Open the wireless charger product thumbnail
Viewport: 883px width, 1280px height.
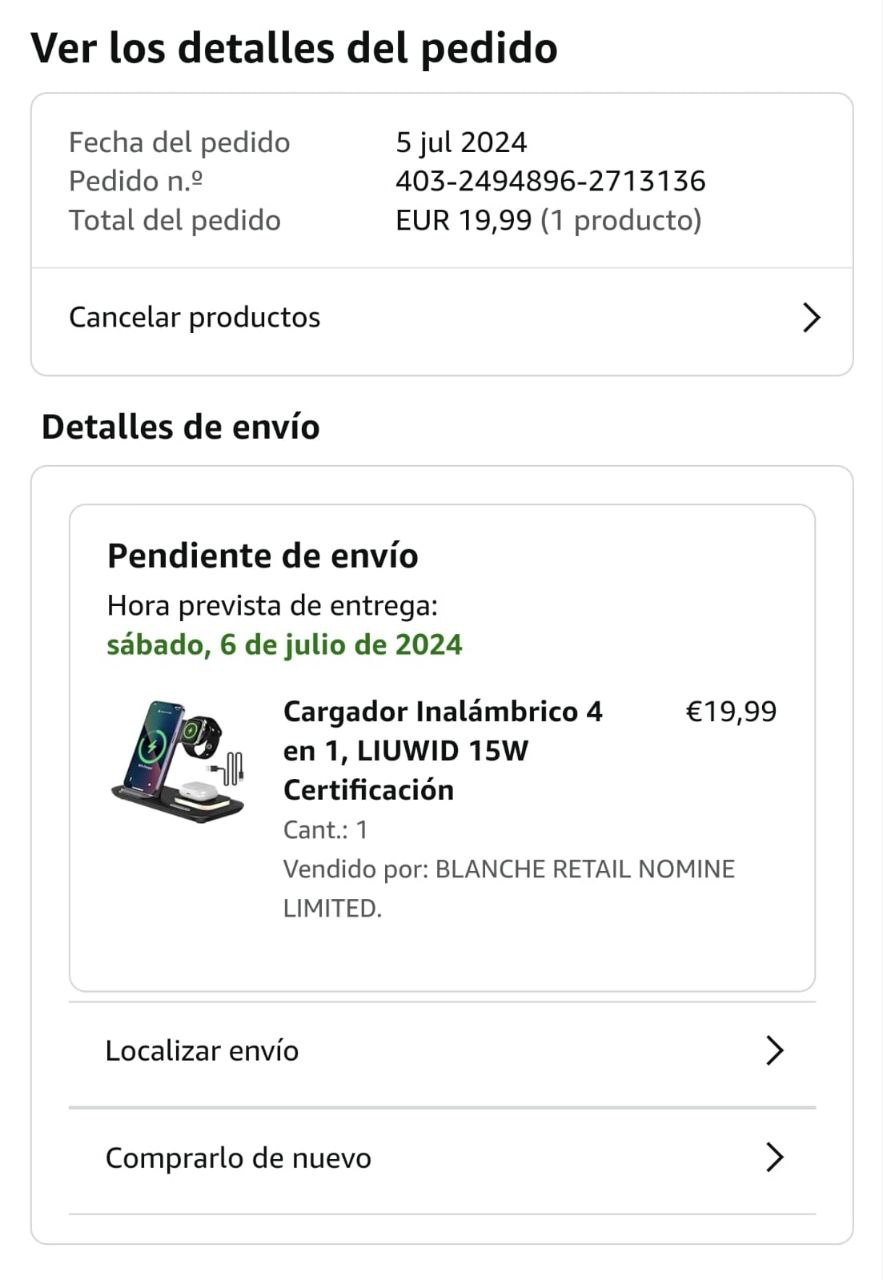[179, 761]
